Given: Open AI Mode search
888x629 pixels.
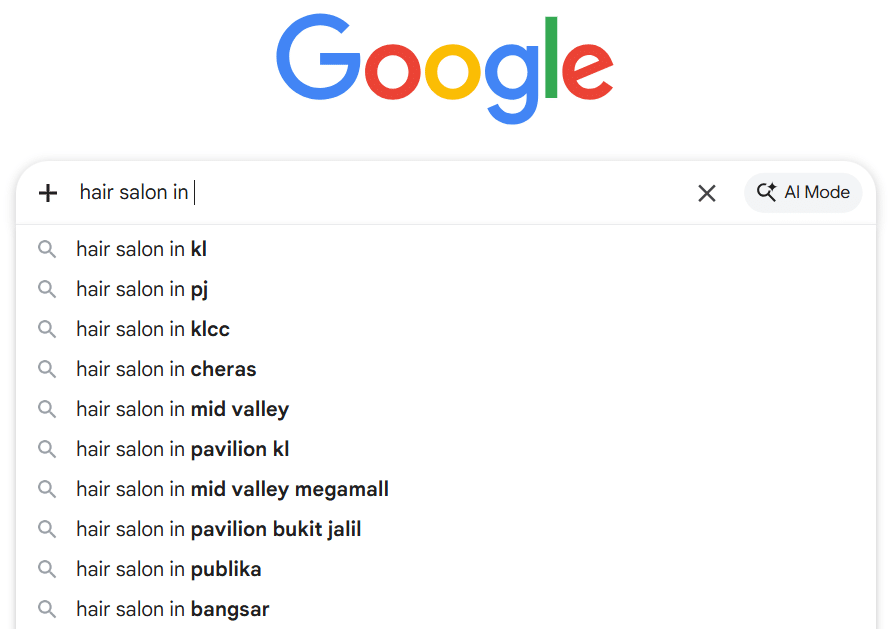Looking at the screenshot, I should click(803, 192).
